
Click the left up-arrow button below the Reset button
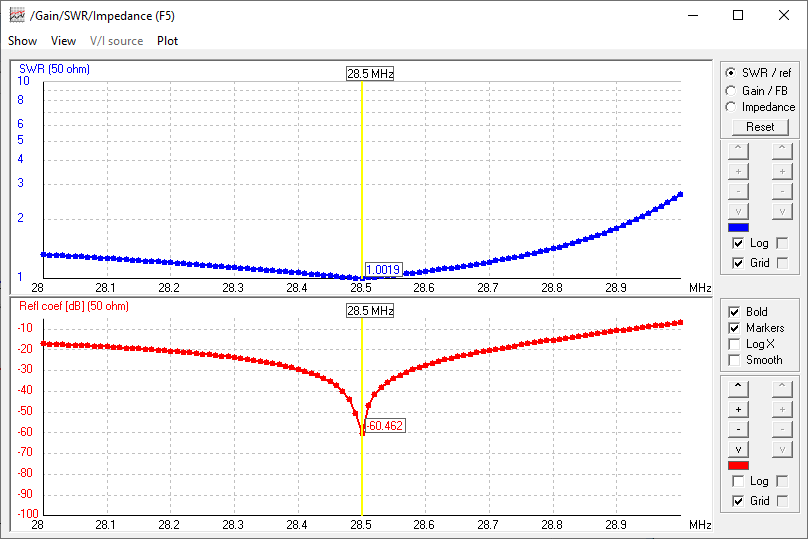(738, 150)
